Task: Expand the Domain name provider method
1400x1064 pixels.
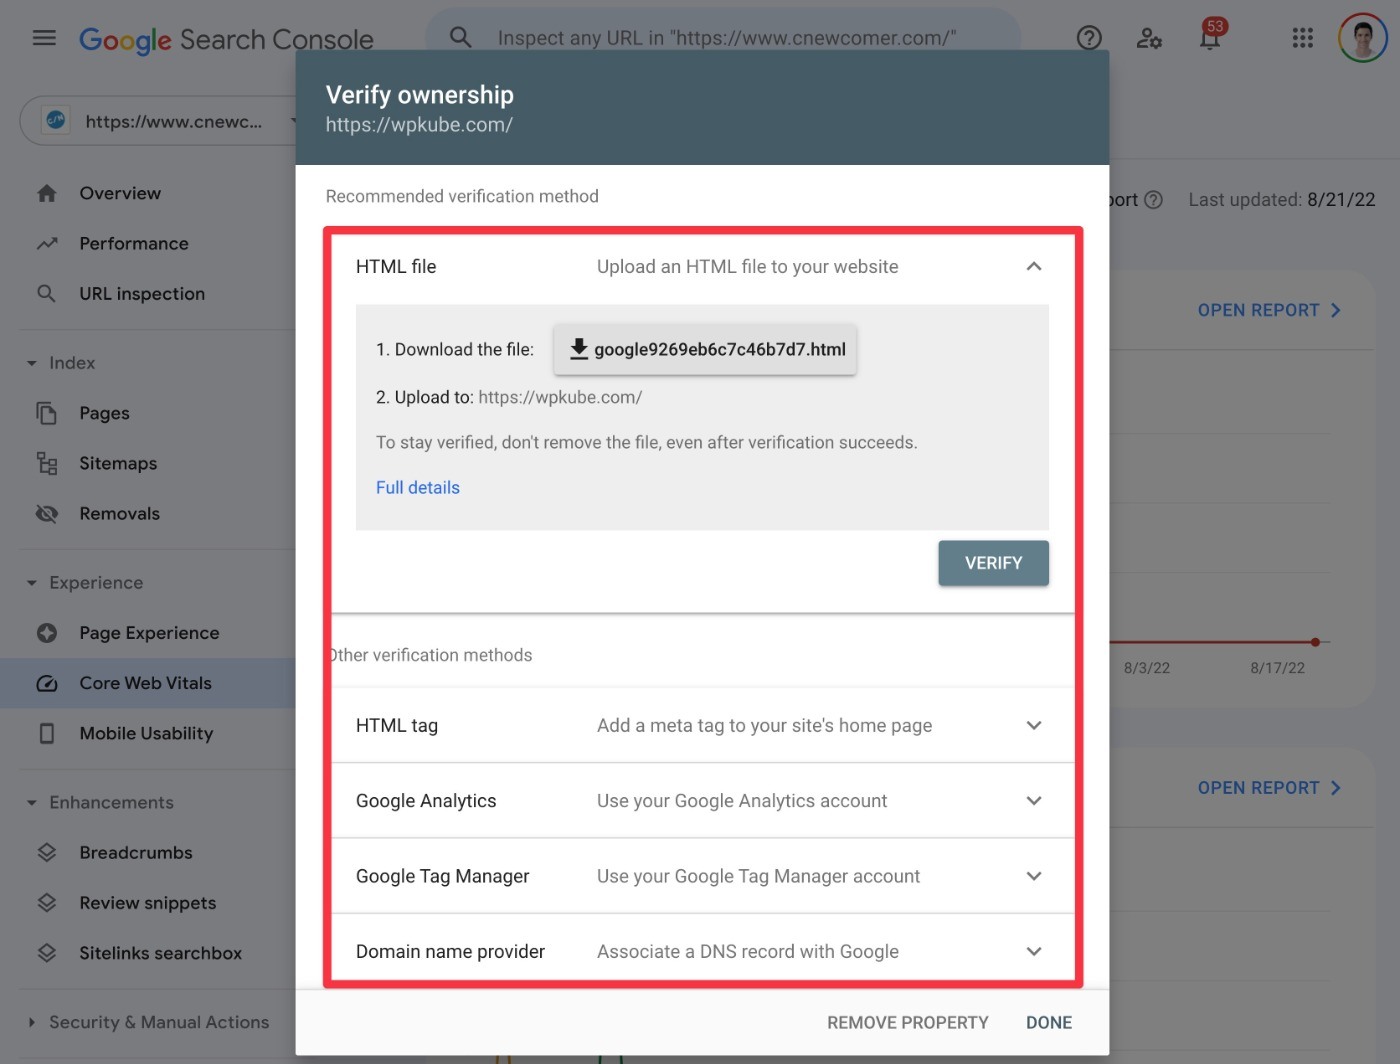Action: click(x=1034, y=951)
